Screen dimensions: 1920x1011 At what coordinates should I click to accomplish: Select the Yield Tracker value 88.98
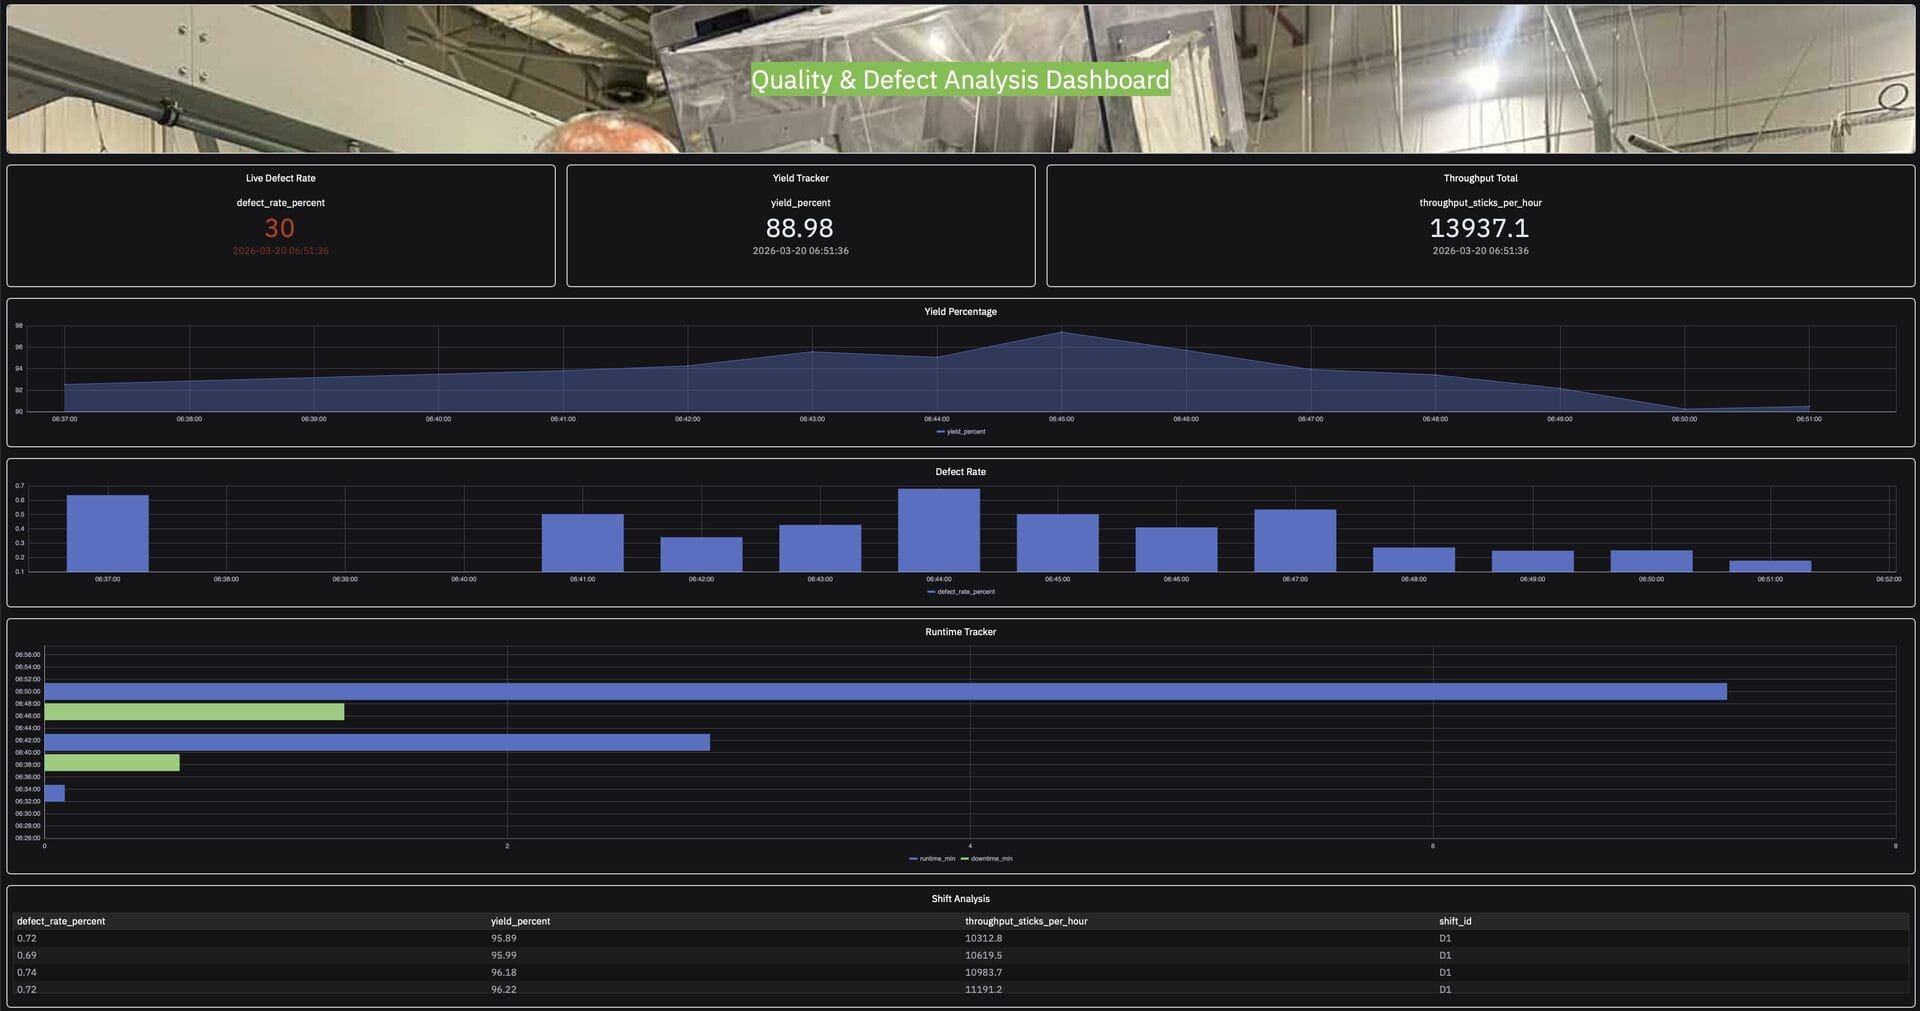pyautogui.click(x=800, y=229)
